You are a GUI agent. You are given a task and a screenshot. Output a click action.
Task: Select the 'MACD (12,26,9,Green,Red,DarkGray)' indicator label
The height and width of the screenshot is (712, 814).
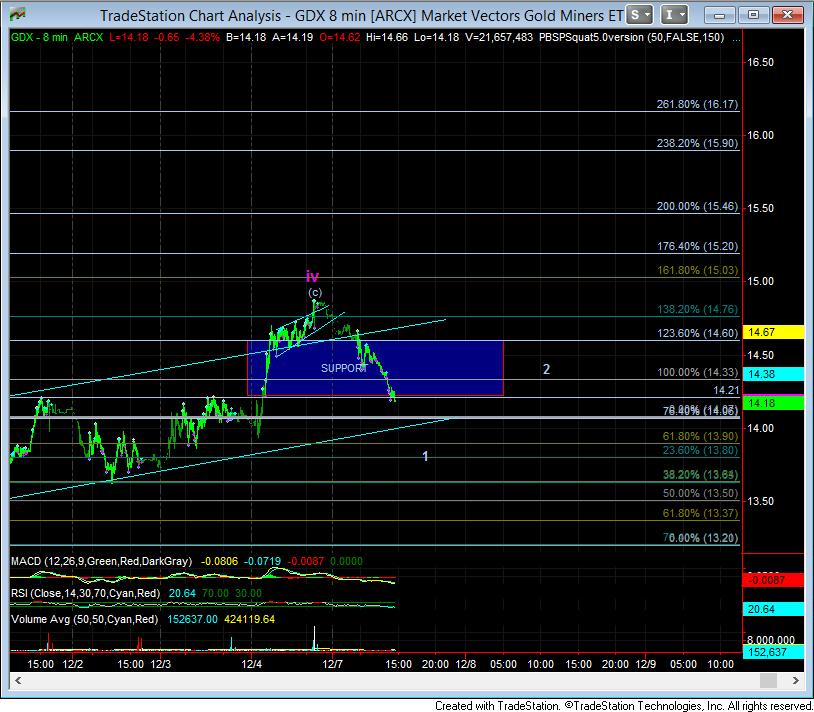(x=101, y=562)
